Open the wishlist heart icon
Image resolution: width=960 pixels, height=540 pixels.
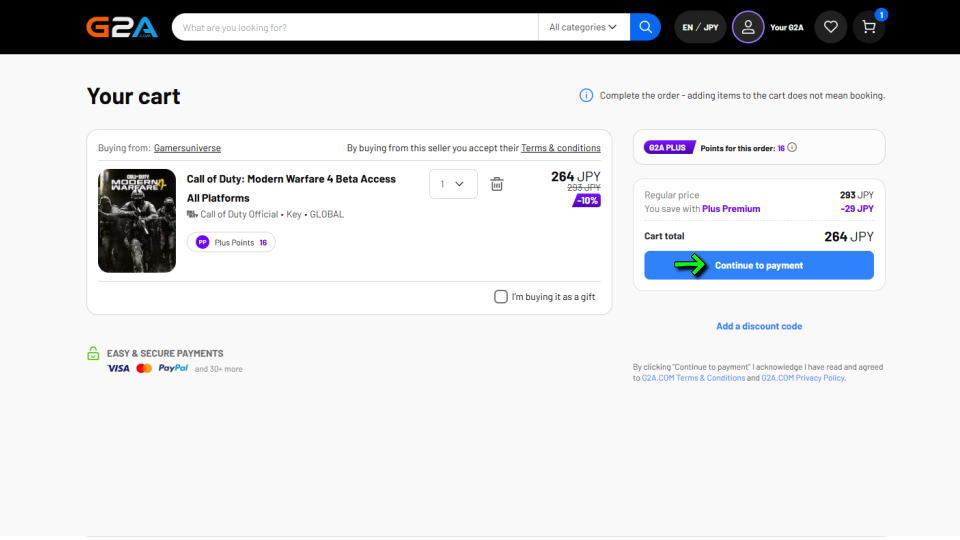[830, 27]
